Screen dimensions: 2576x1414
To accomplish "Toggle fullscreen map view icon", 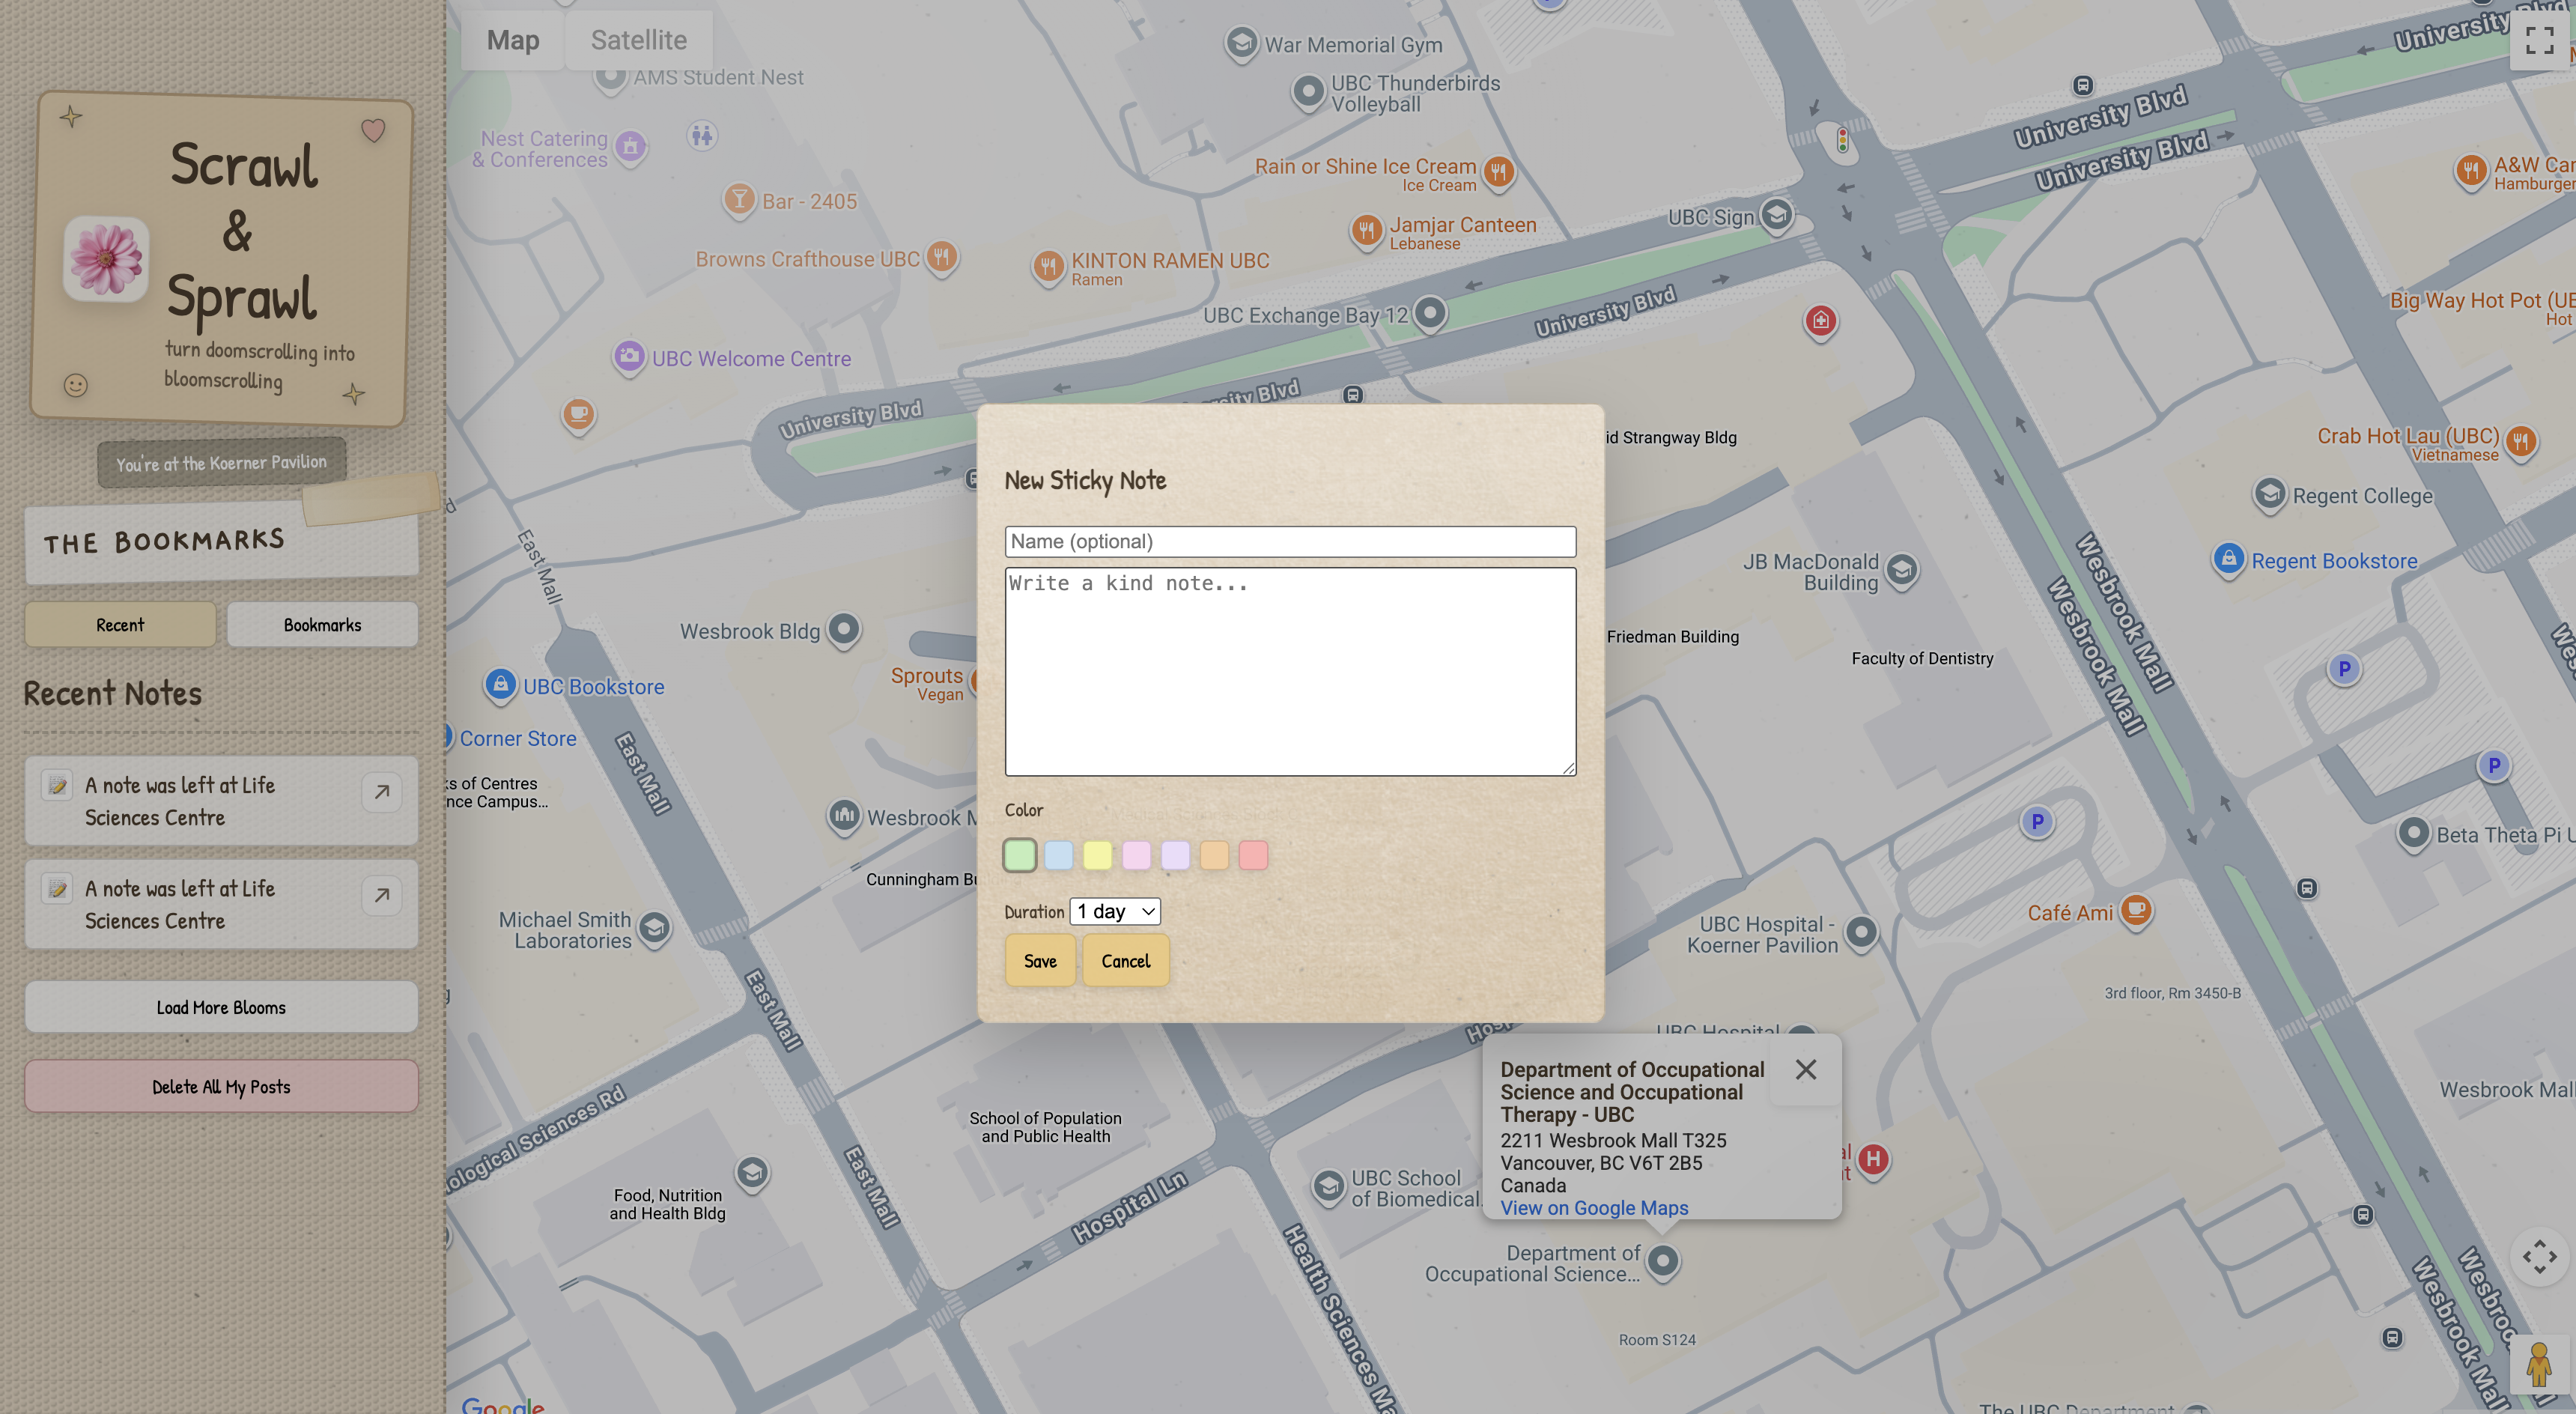I will pyautogui.click(x=2539, y=40).
